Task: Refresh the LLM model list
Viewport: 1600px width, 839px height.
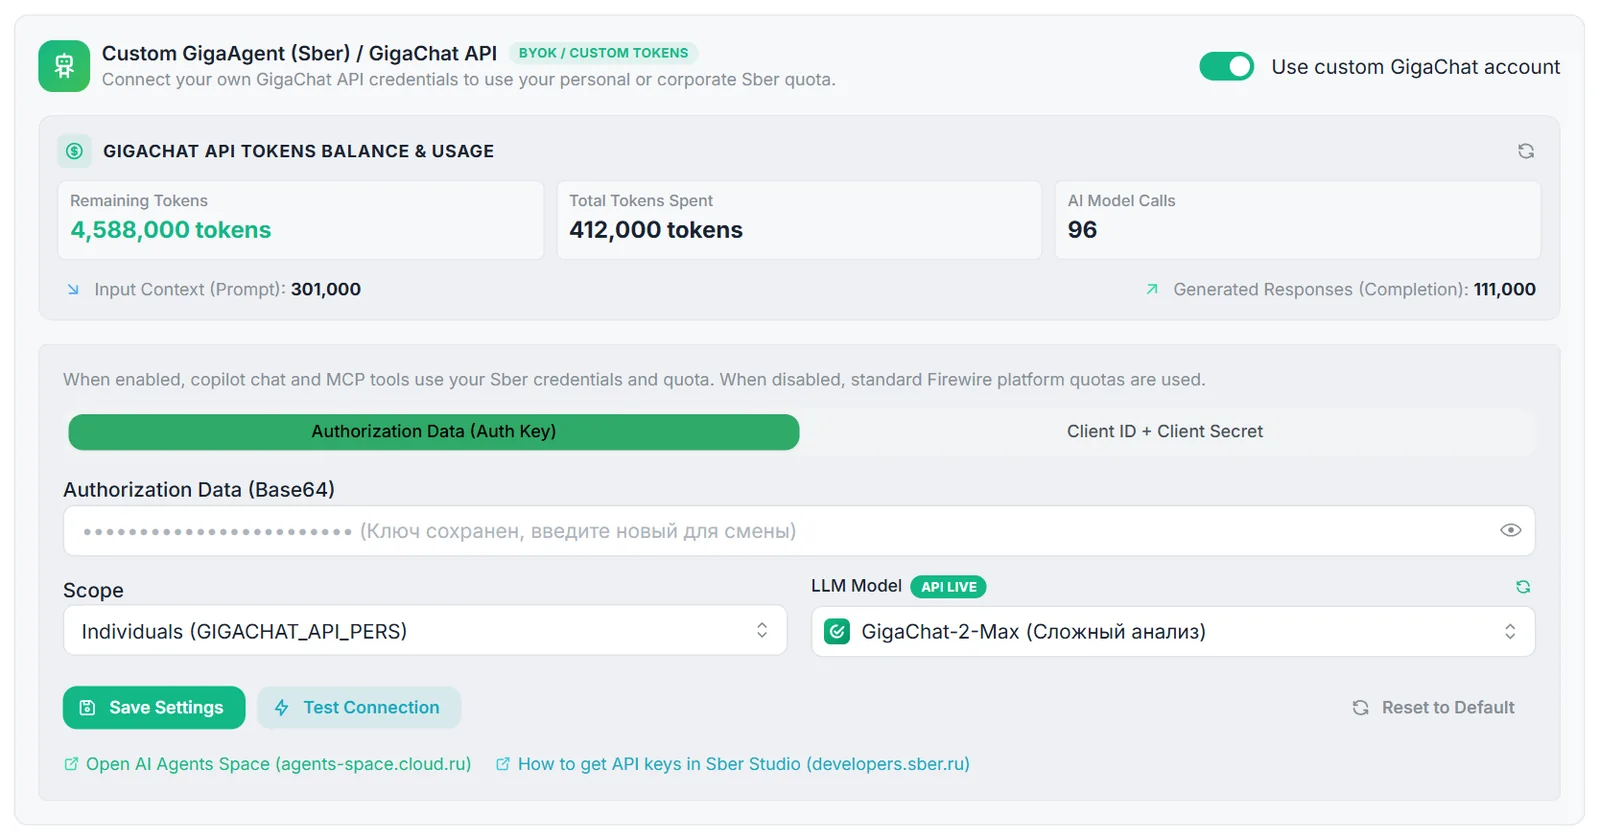Action: point(1523,587)
